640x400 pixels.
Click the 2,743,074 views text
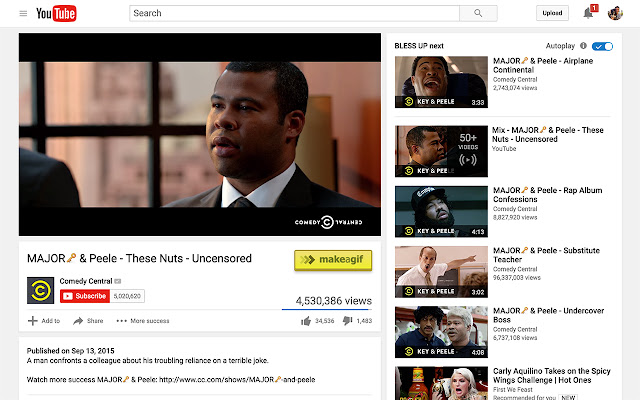pyautogui.click(x=515, y=88)
